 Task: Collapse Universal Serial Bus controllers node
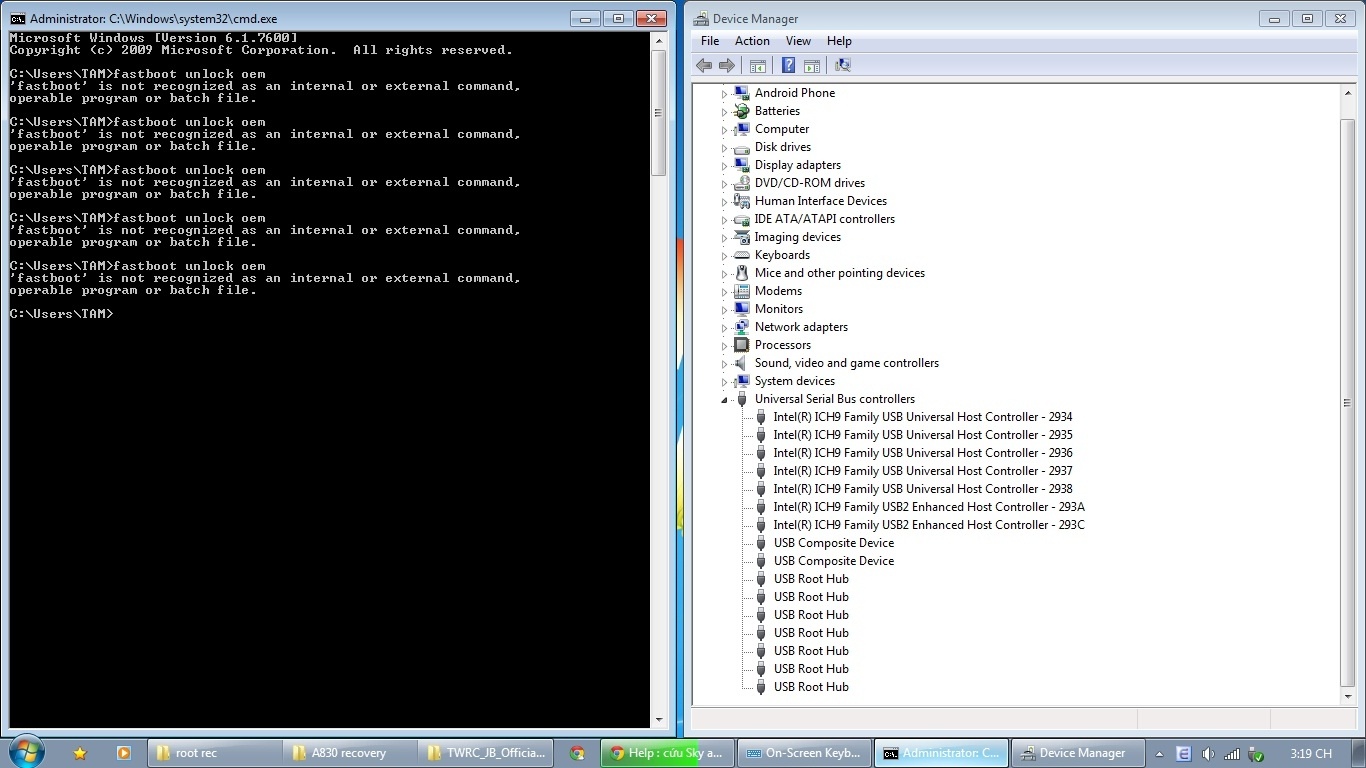(x=724, y=399)
